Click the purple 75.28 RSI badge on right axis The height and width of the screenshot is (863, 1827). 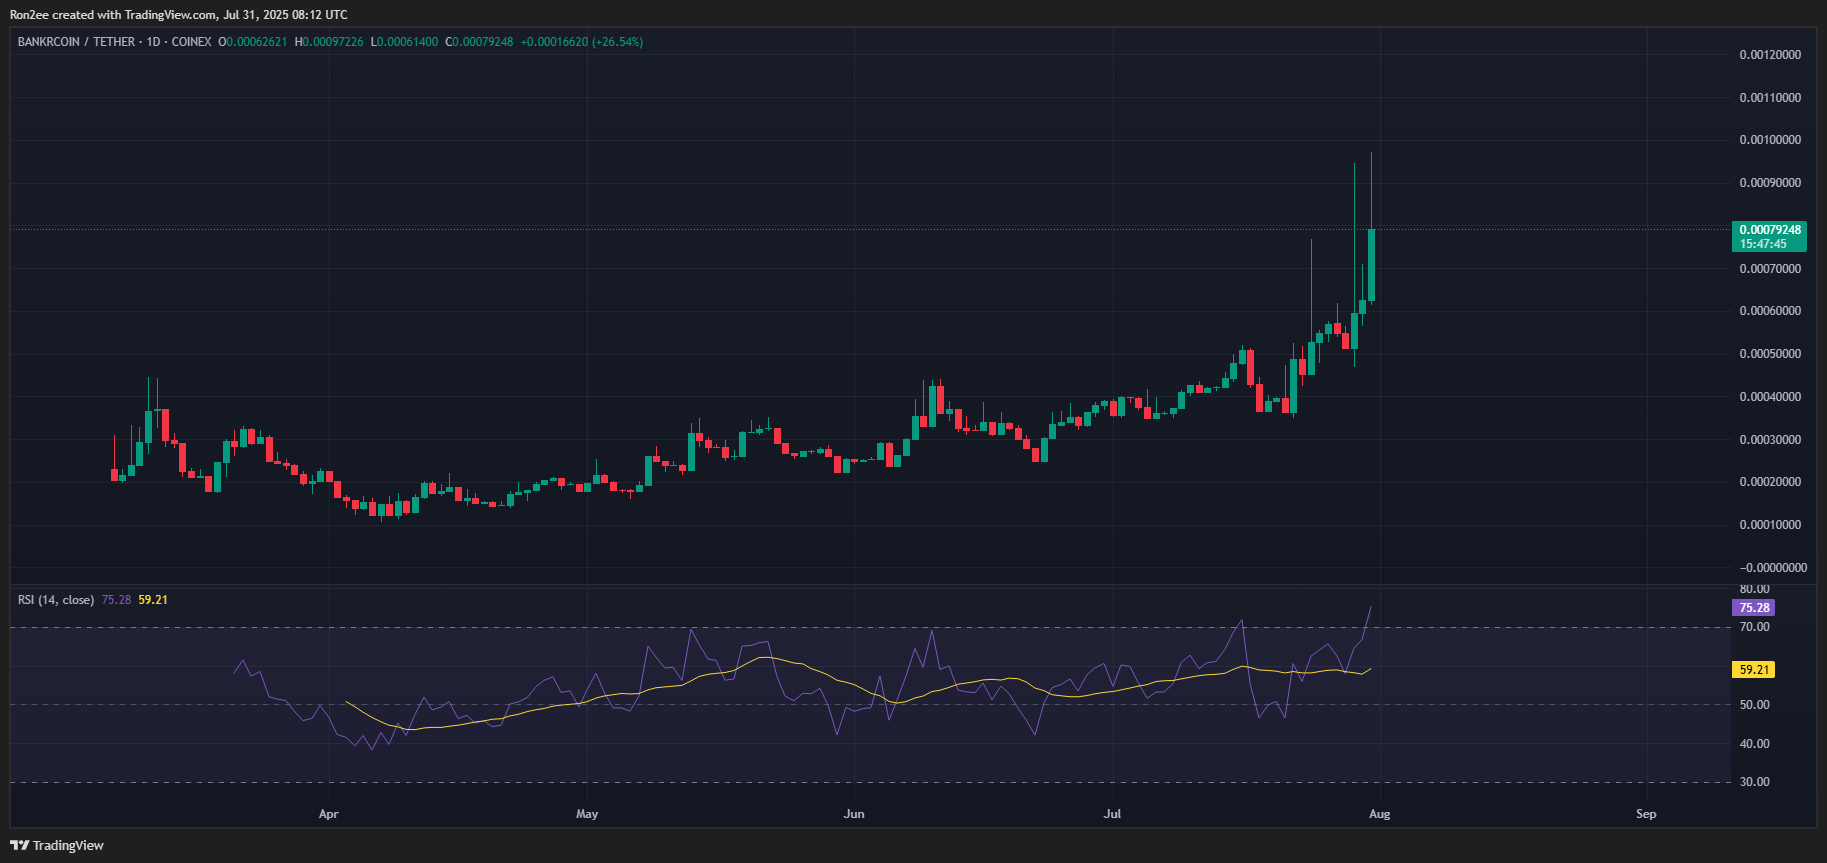(x=1753, y=607)
